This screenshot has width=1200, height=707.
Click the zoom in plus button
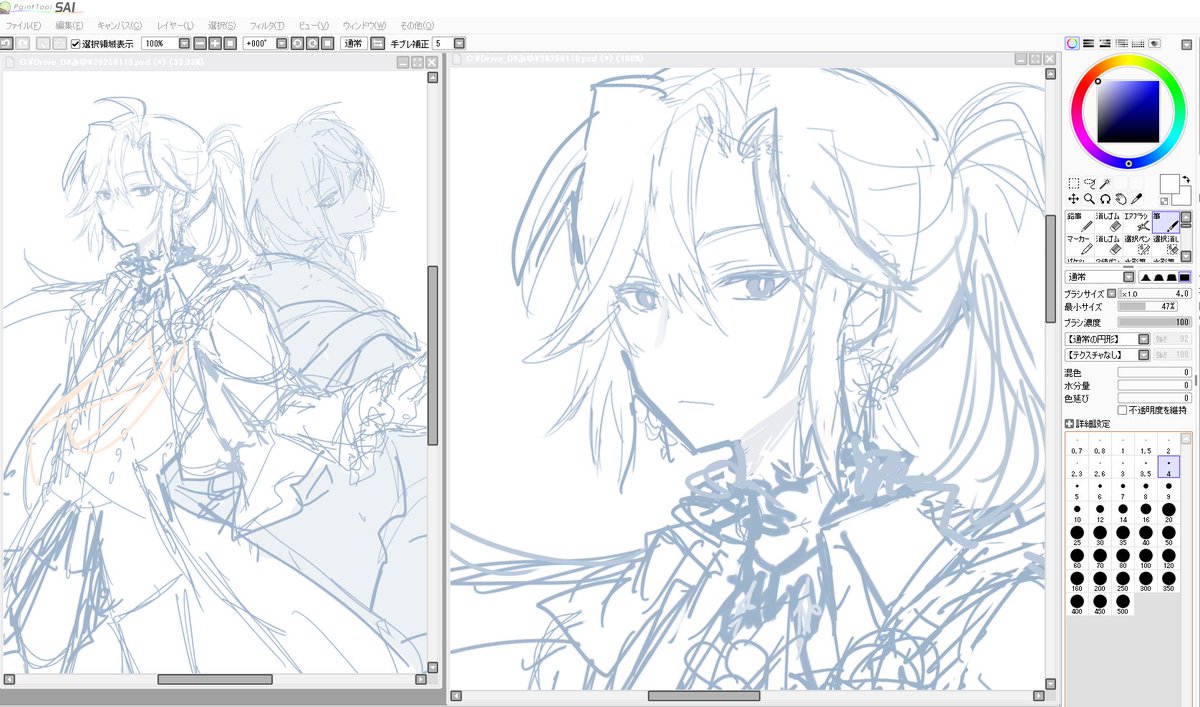(x=215, y=43)
